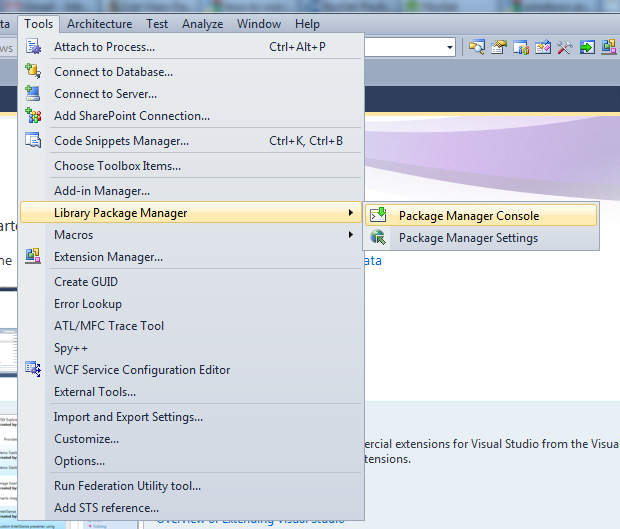Click the Package Manager Settings icon
Image resolution: width=620 pixels, height=529 pixels.
[378, 238]
